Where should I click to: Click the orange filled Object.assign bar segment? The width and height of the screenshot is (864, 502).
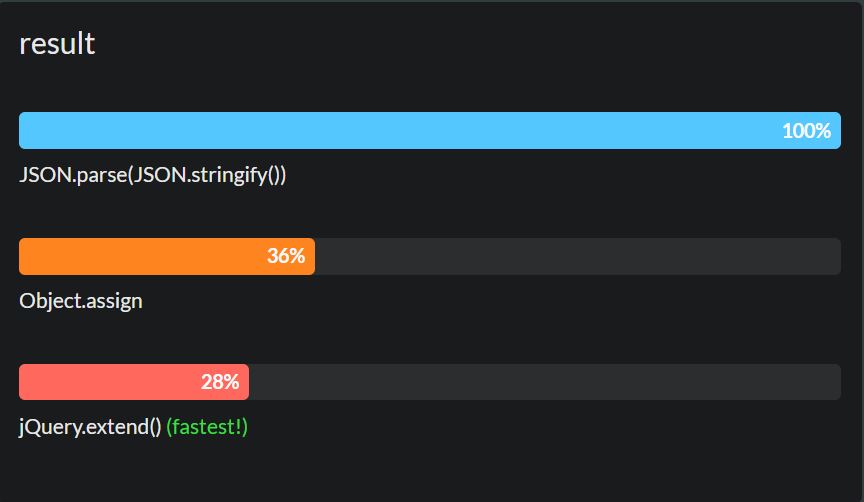140,257
